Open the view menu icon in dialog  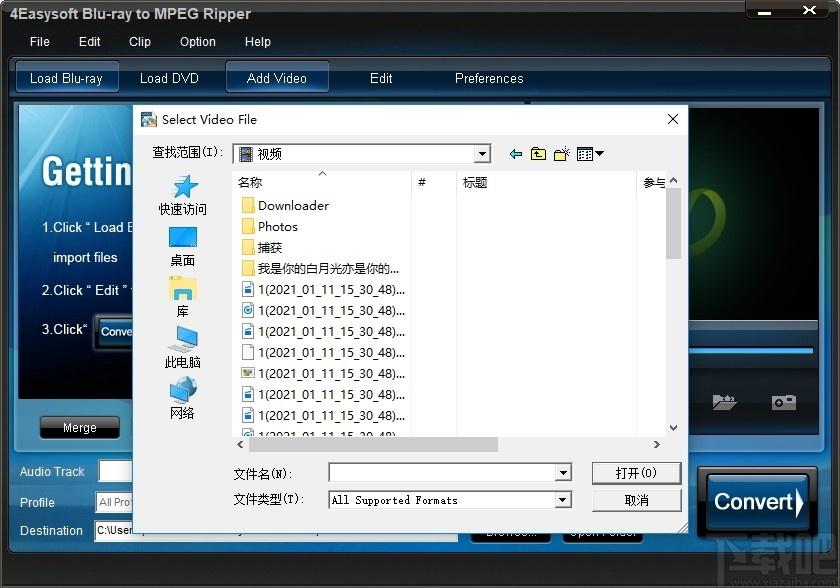coord(590,154)
